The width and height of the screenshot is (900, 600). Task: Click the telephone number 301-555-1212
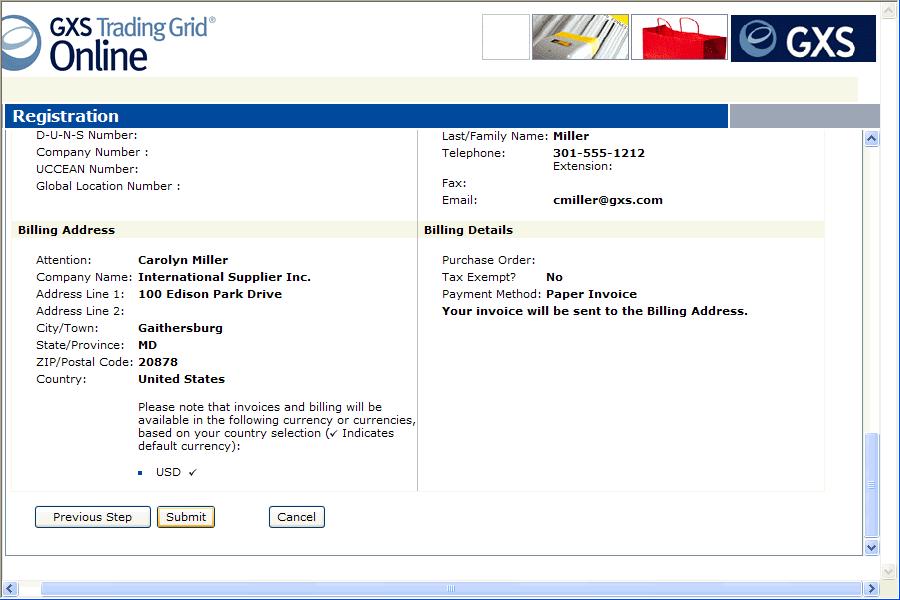599,153
